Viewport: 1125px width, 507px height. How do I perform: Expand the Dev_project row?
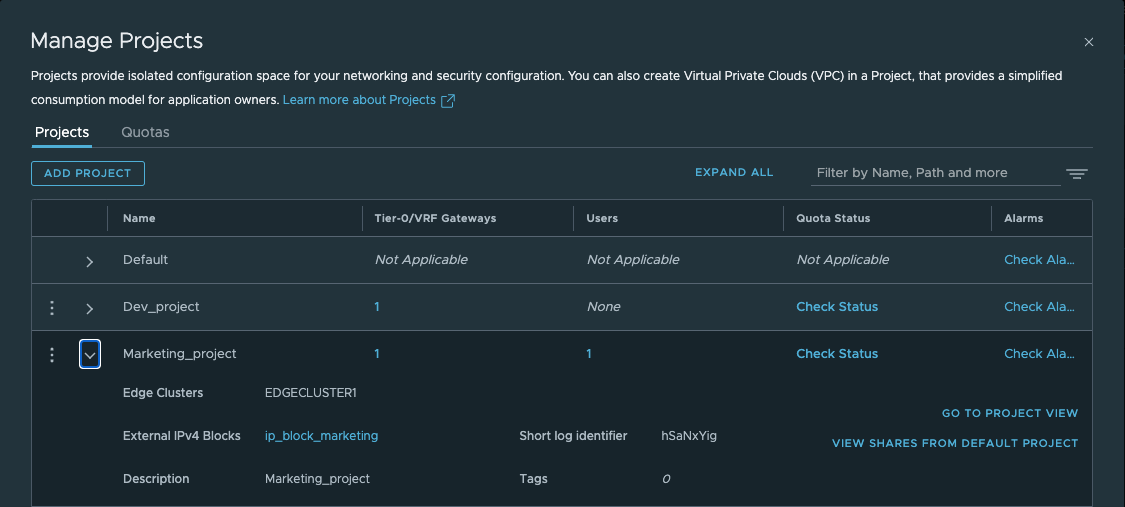(89, 308)
